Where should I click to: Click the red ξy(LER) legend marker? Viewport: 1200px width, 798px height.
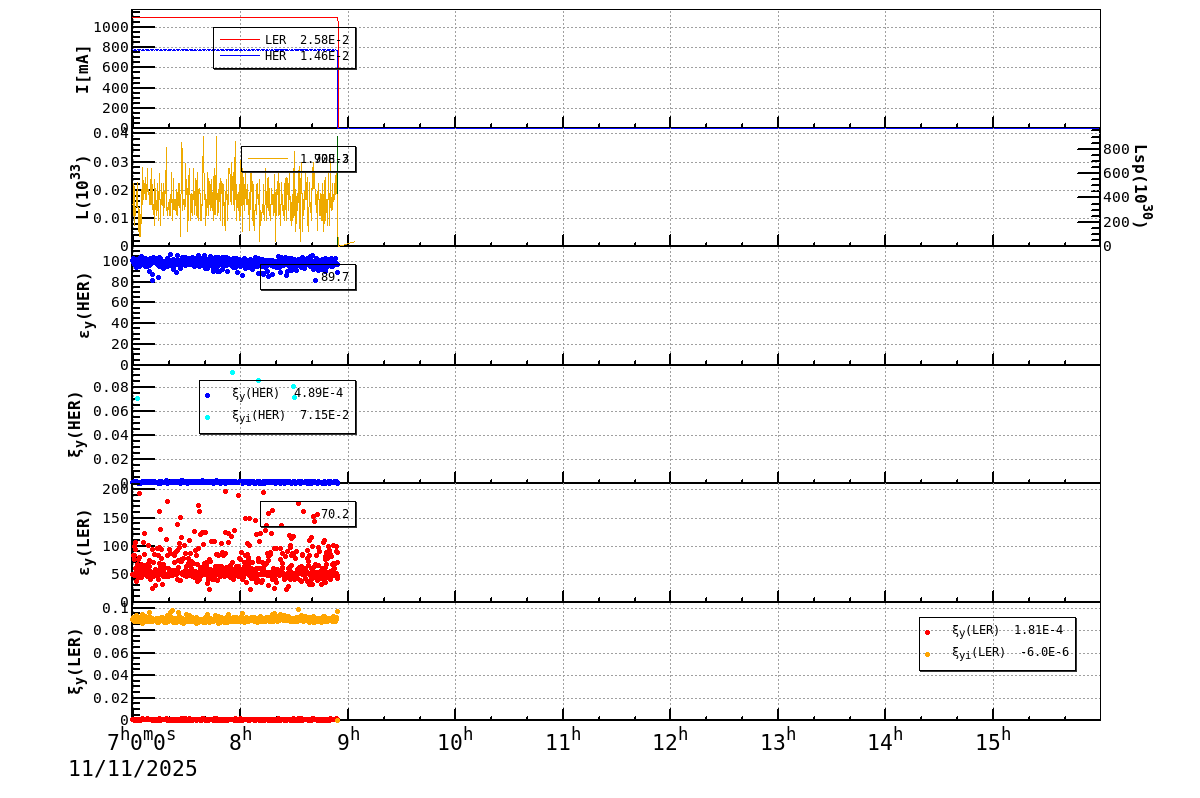pos(927,632)
